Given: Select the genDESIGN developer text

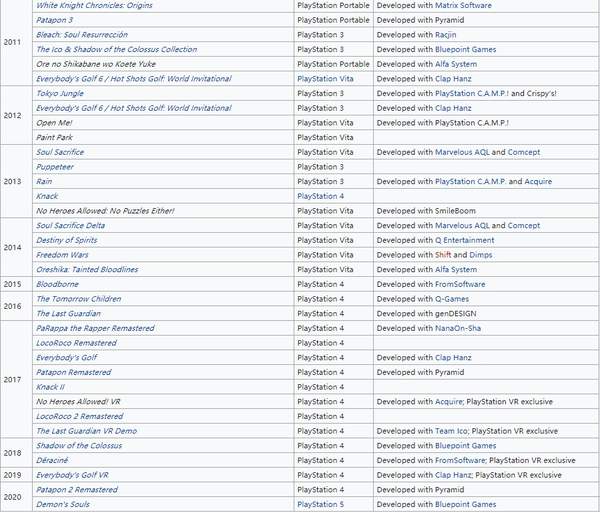Looking at the screenshot, I should [456, 313].
